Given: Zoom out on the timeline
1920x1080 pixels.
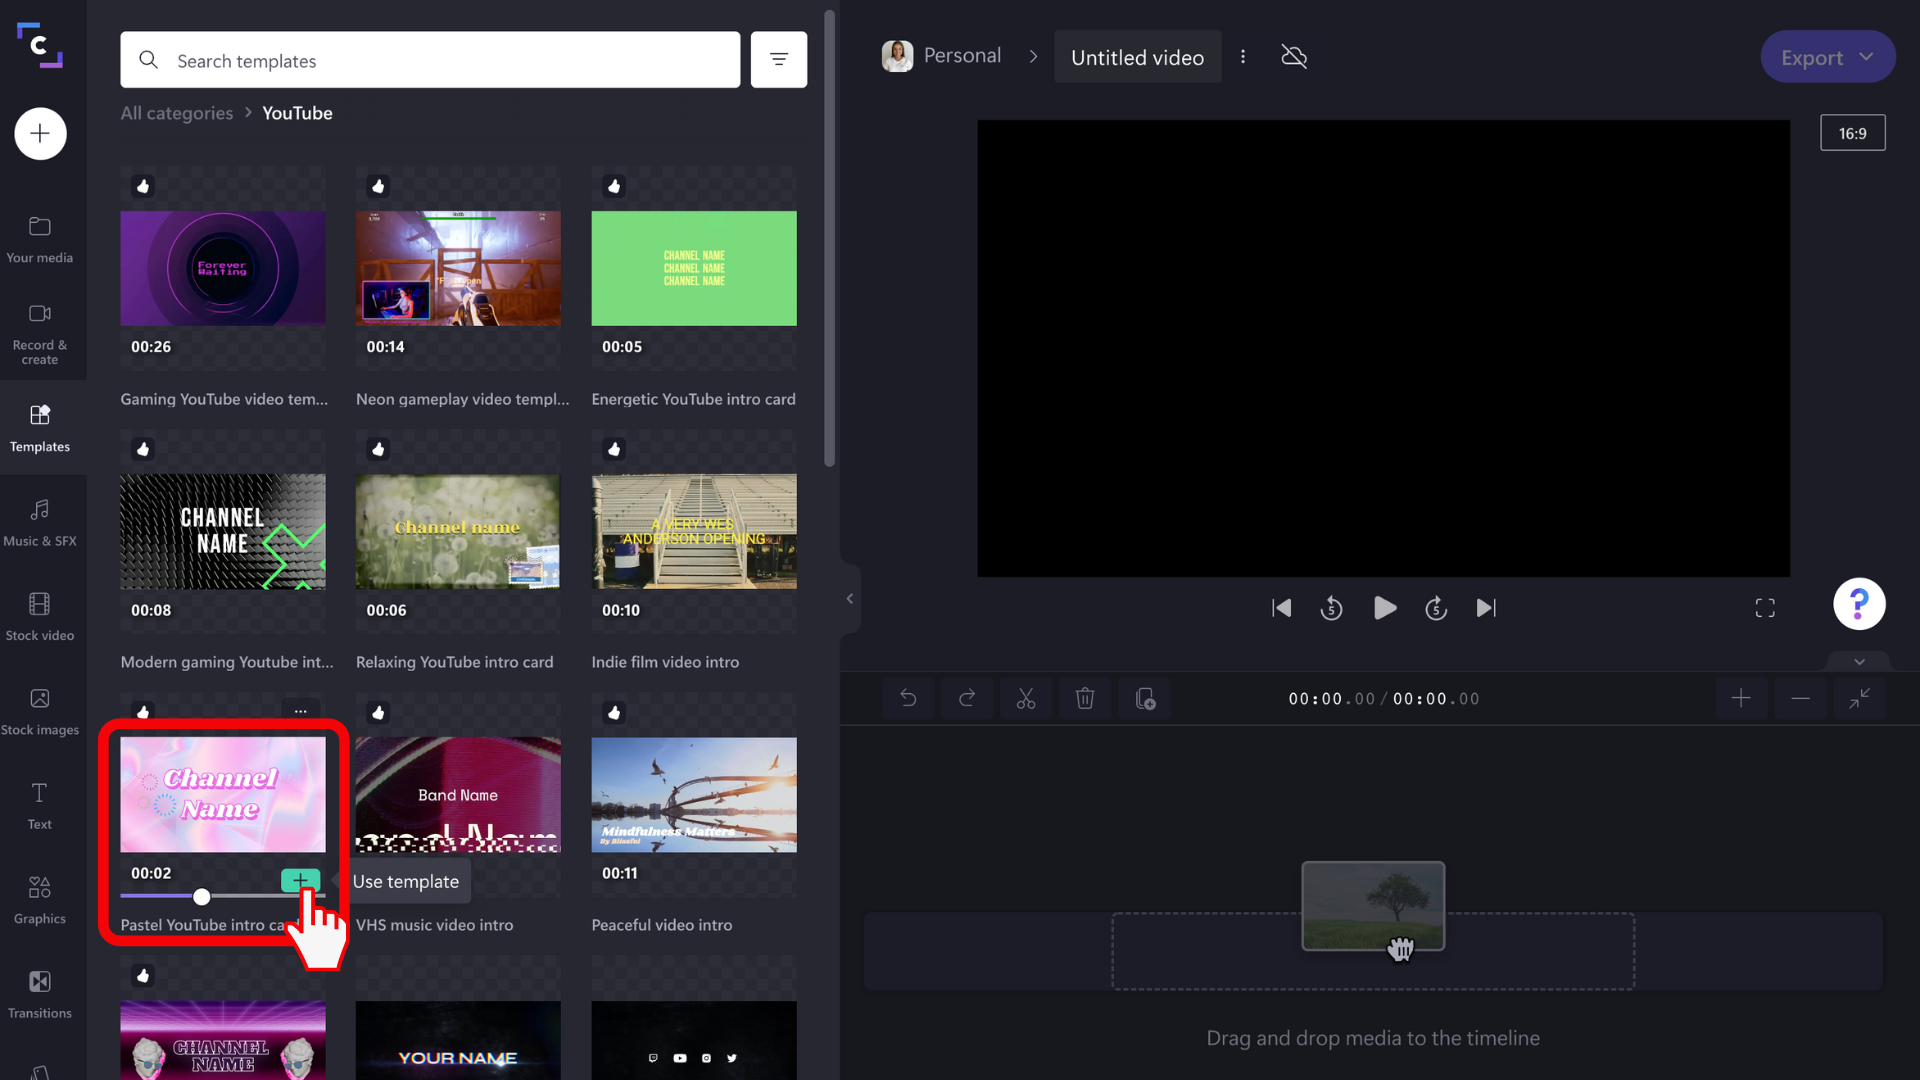Looking at the screenshot, I should coord(1800,698).
